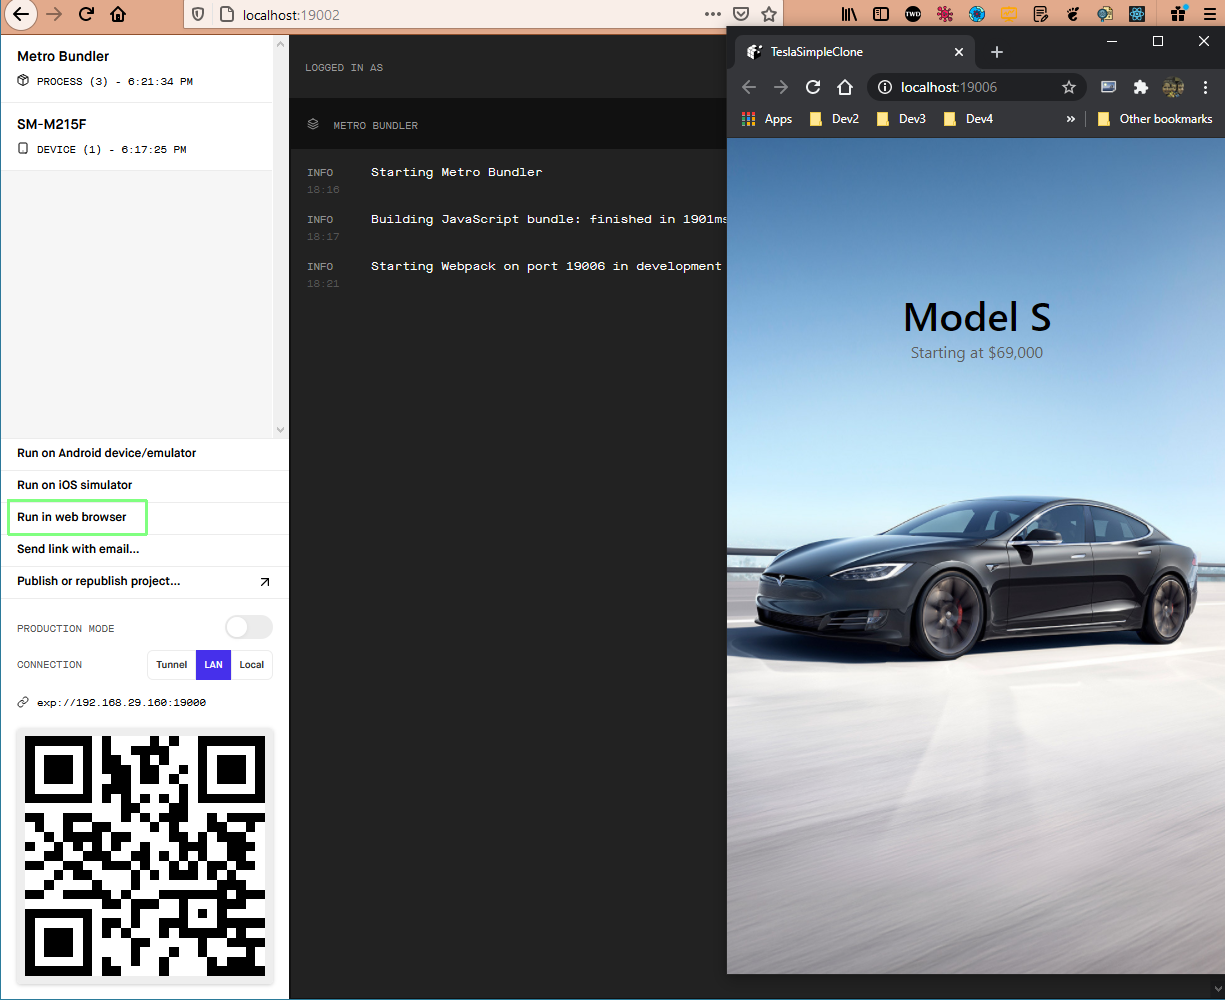Click Send link with email

78,549
